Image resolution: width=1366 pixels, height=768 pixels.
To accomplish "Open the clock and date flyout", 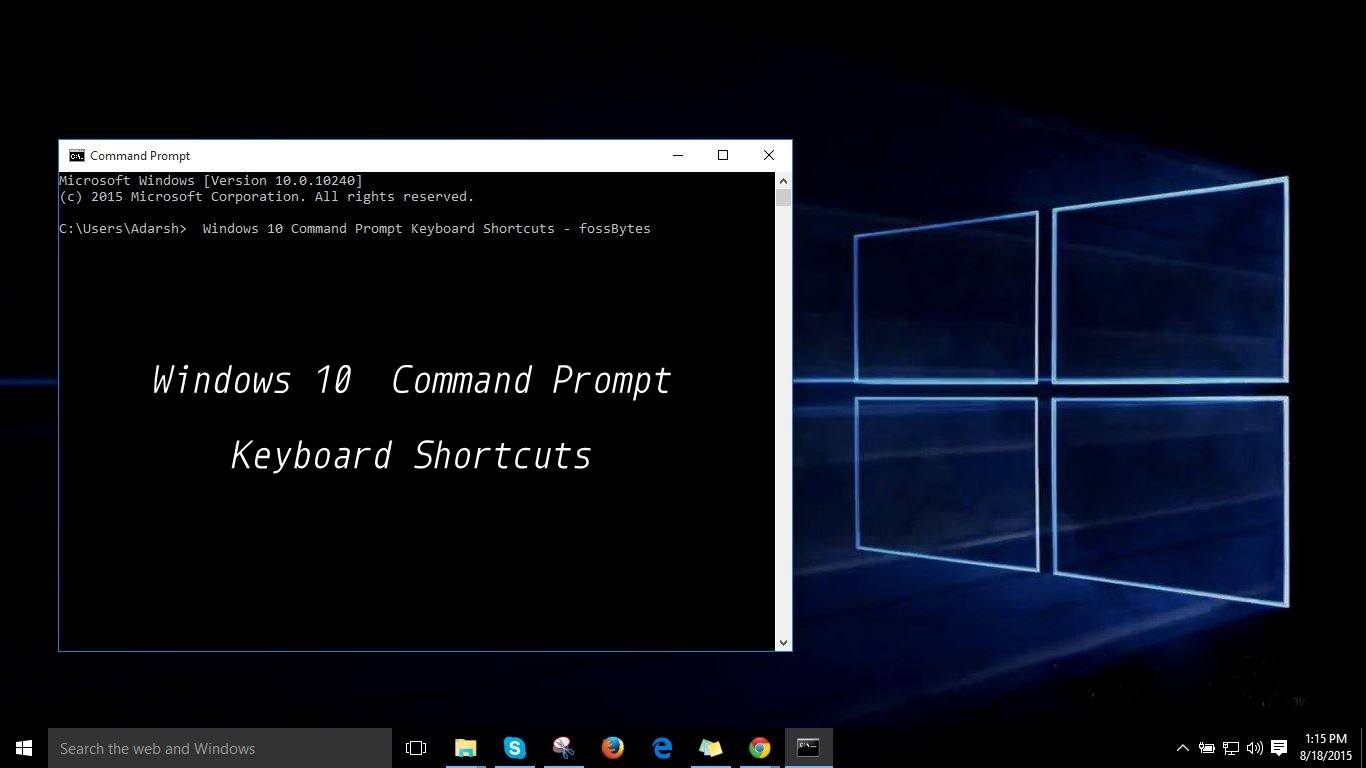I will coord(1325,747).
